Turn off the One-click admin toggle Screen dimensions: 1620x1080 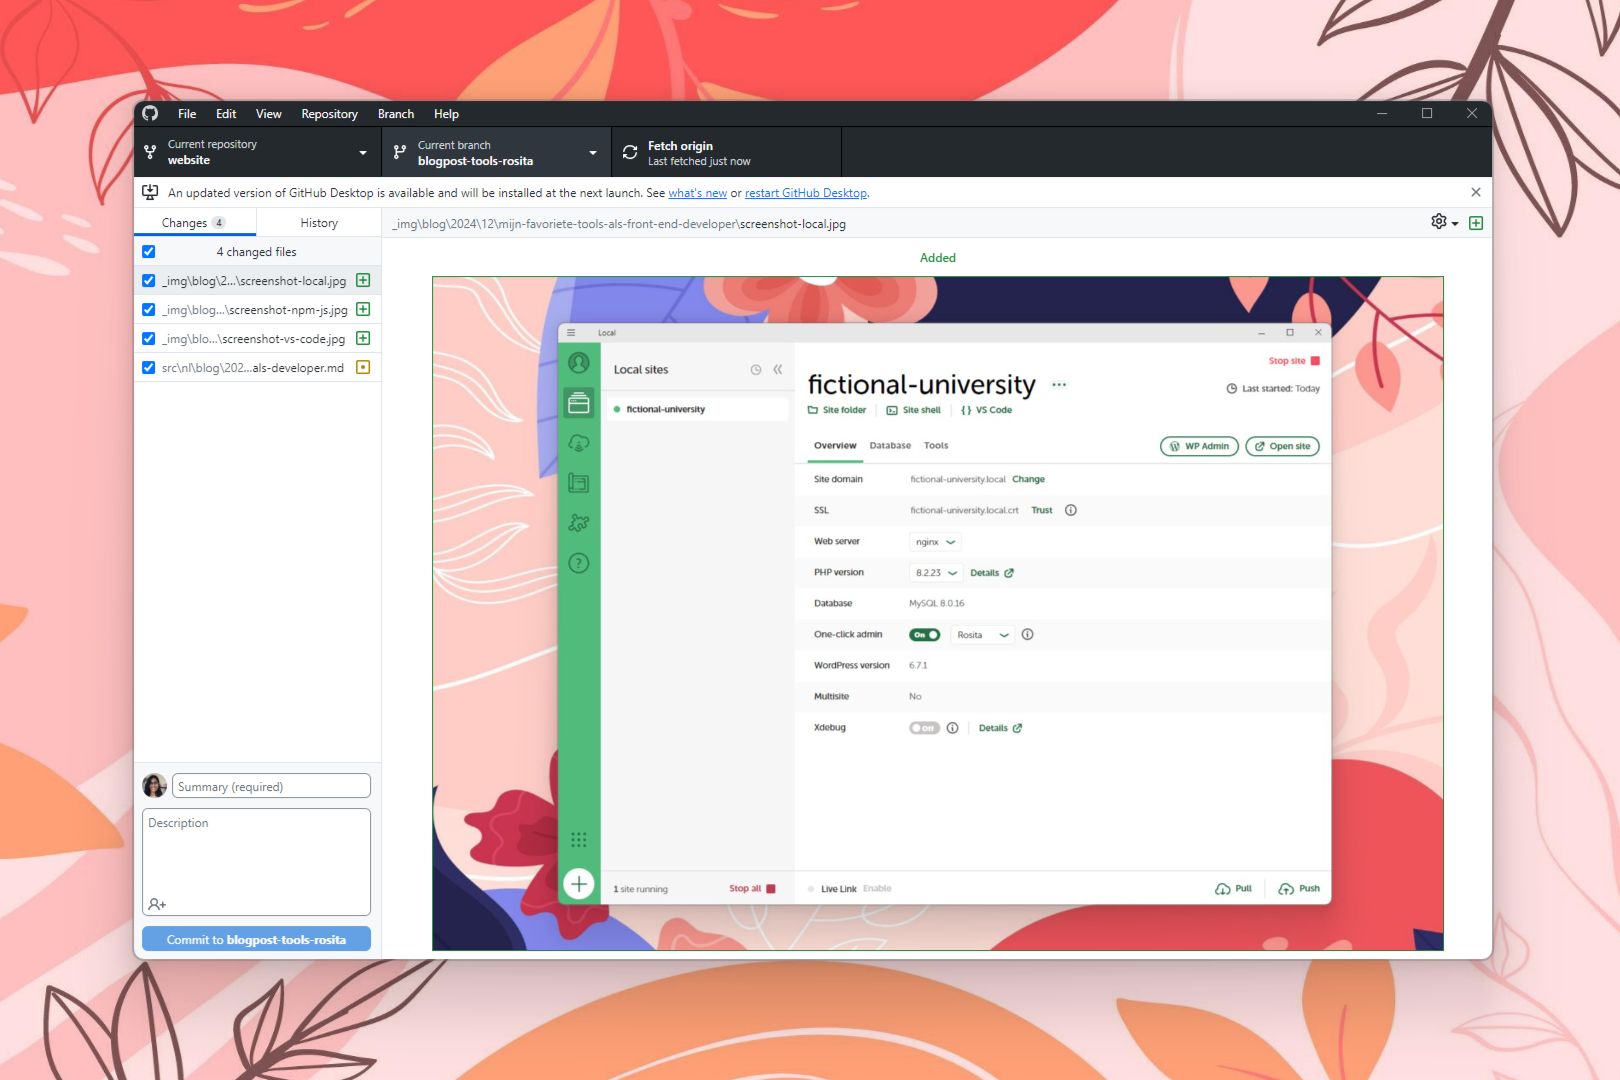coord(924,634)
